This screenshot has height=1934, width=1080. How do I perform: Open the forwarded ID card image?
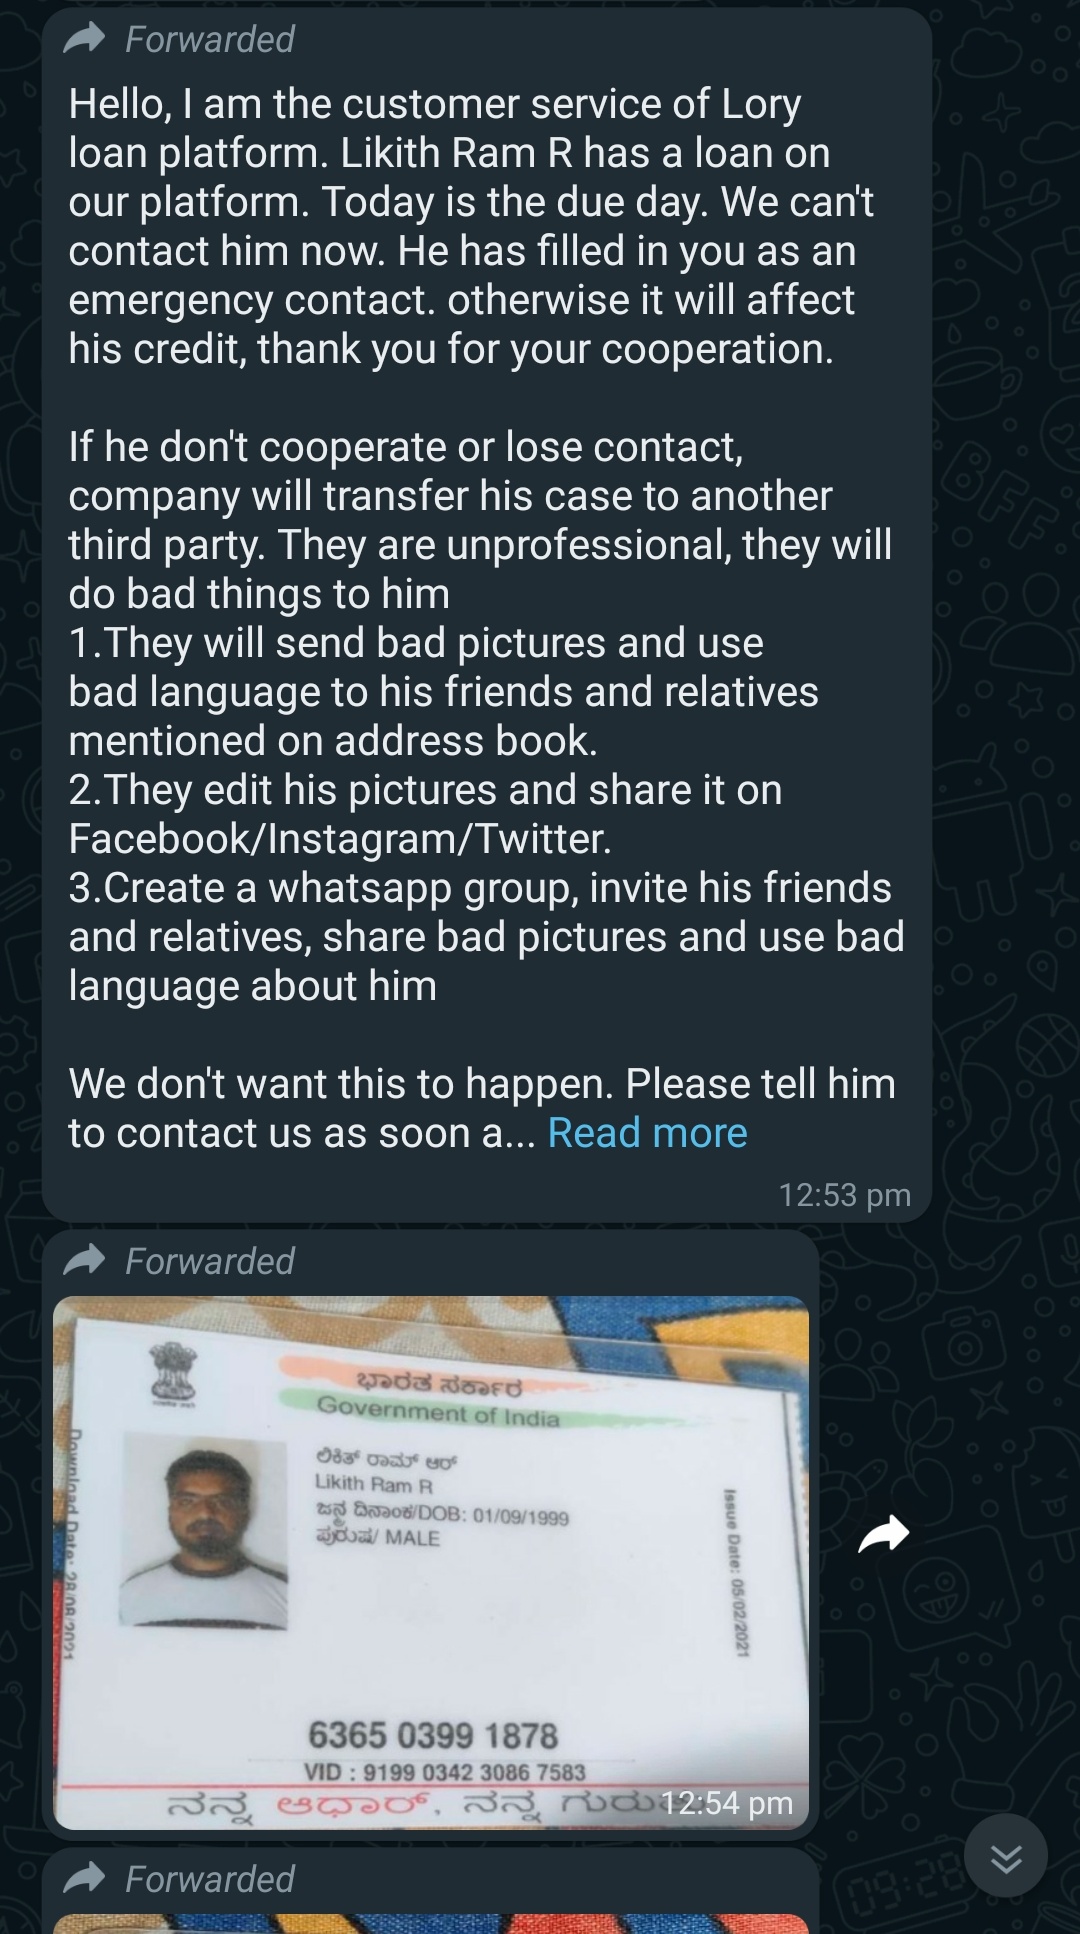click(431, 1563)
